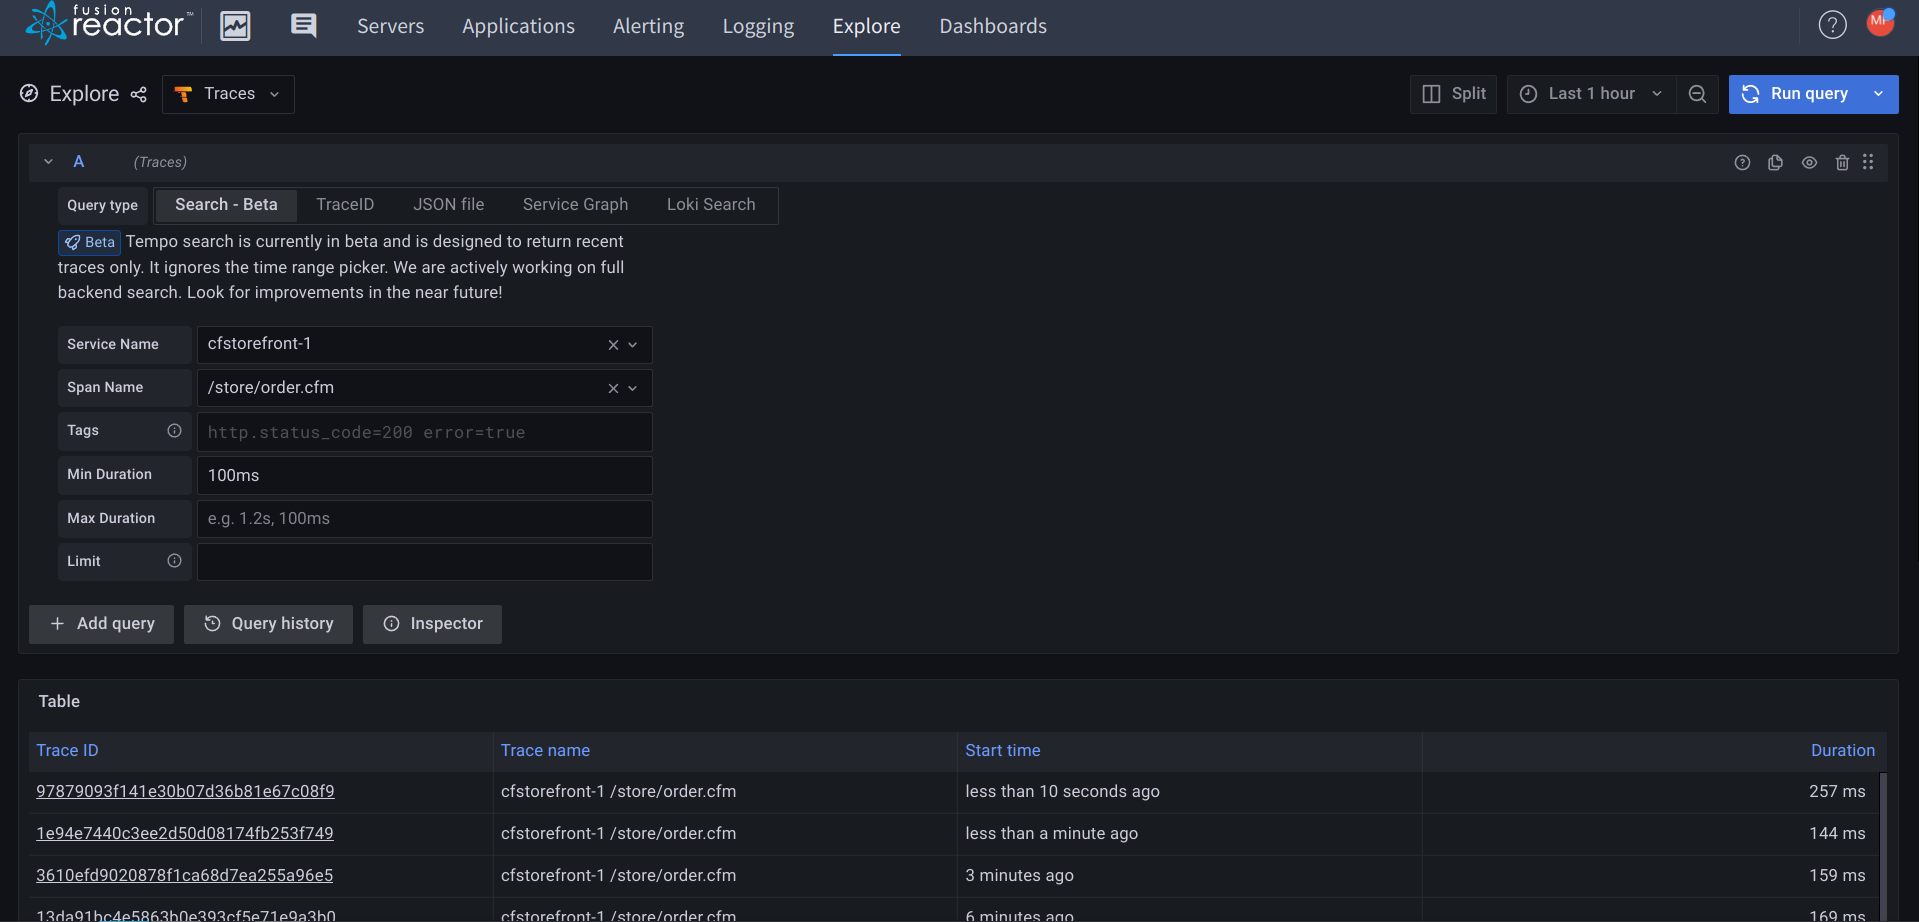Image resolution: width=1919 pixels, height=922 pixels.
Task: Delete query A with the trash icon
Action: (x=1842, y=161)
